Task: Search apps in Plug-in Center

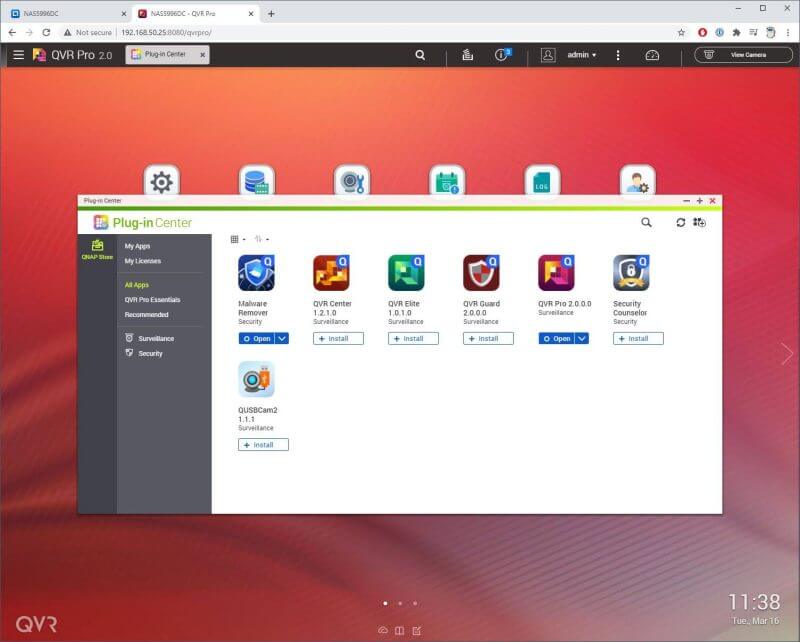Action: click(x=646, y=222)
